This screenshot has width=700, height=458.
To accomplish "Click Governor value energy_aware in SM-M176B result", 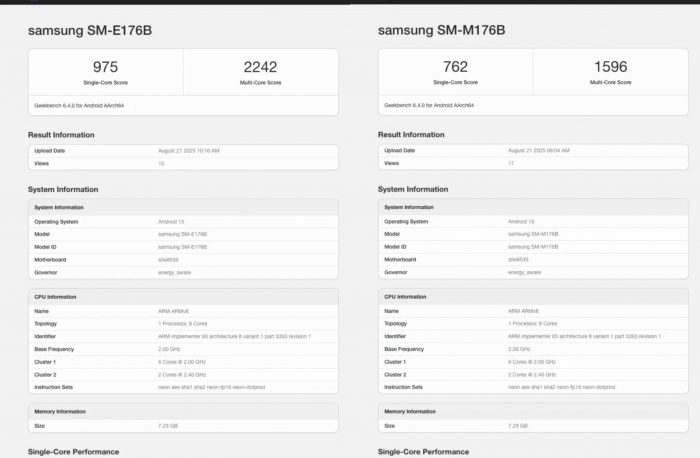I will tap(525, 272).
